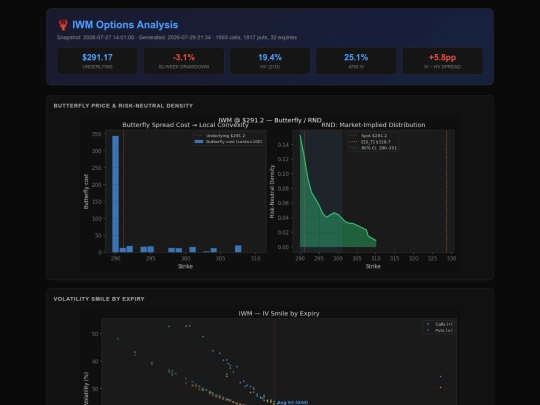
Task: Click the Aug 03 expiry annotation on the smile chart
Action: [x=293, y=402]
